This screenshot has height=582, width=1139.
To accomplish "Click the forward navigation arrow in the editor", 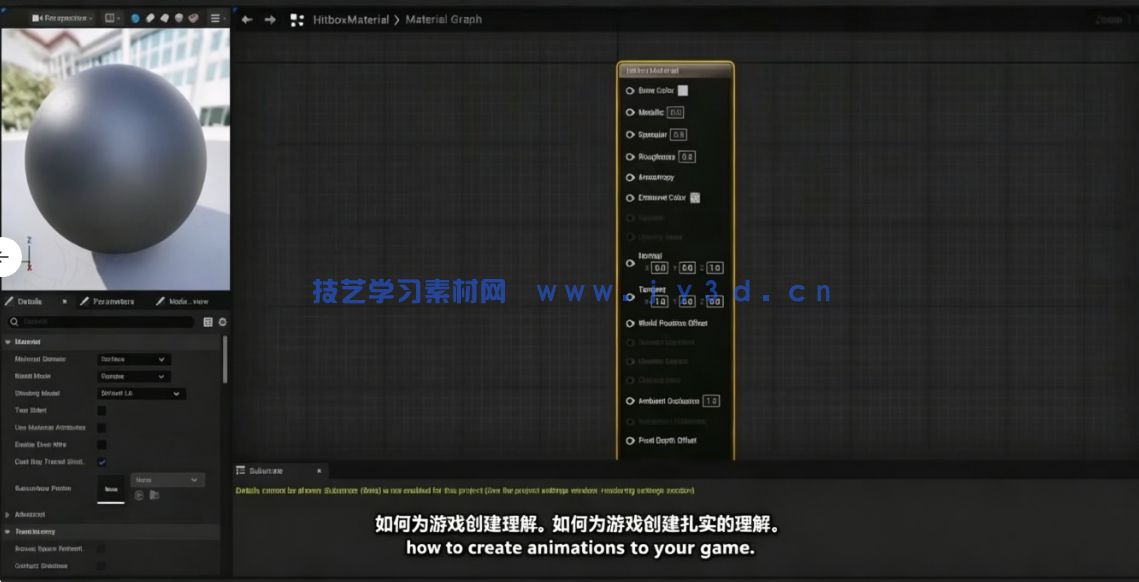I will 269,18.
